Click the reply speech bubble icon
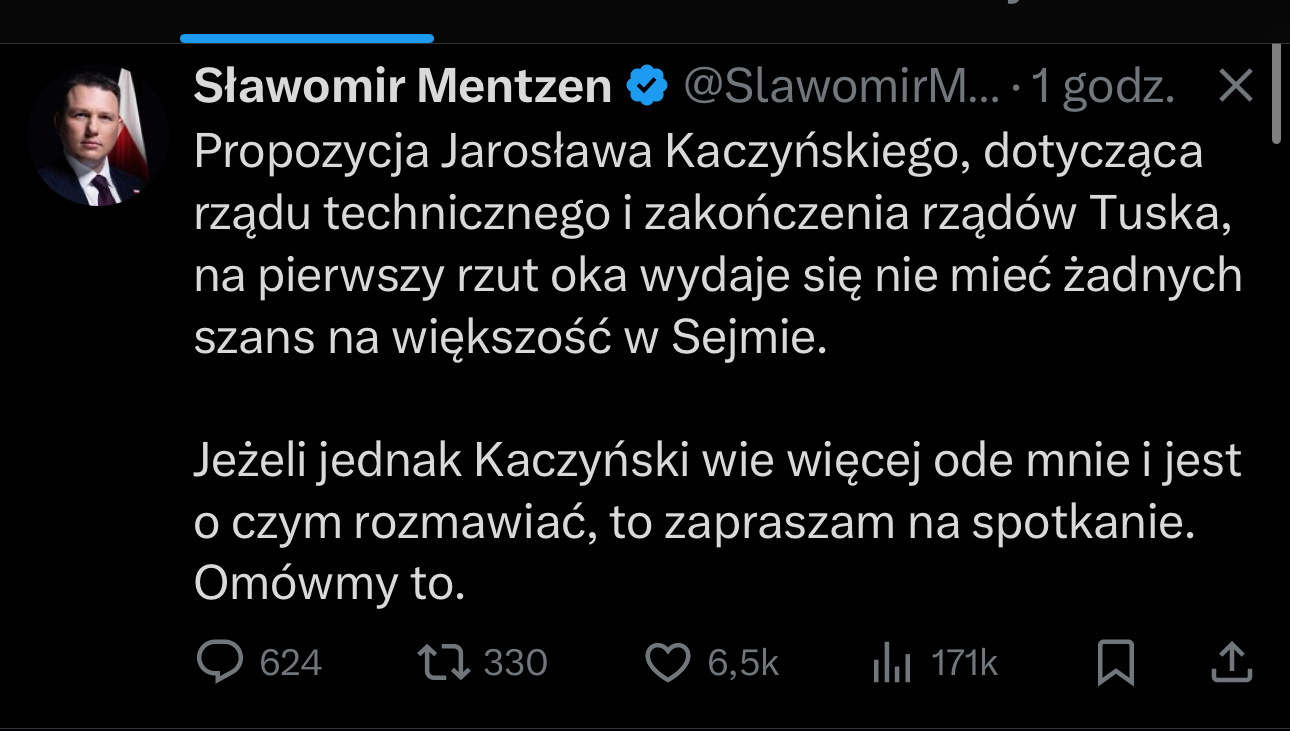 (x=220, y=662)
